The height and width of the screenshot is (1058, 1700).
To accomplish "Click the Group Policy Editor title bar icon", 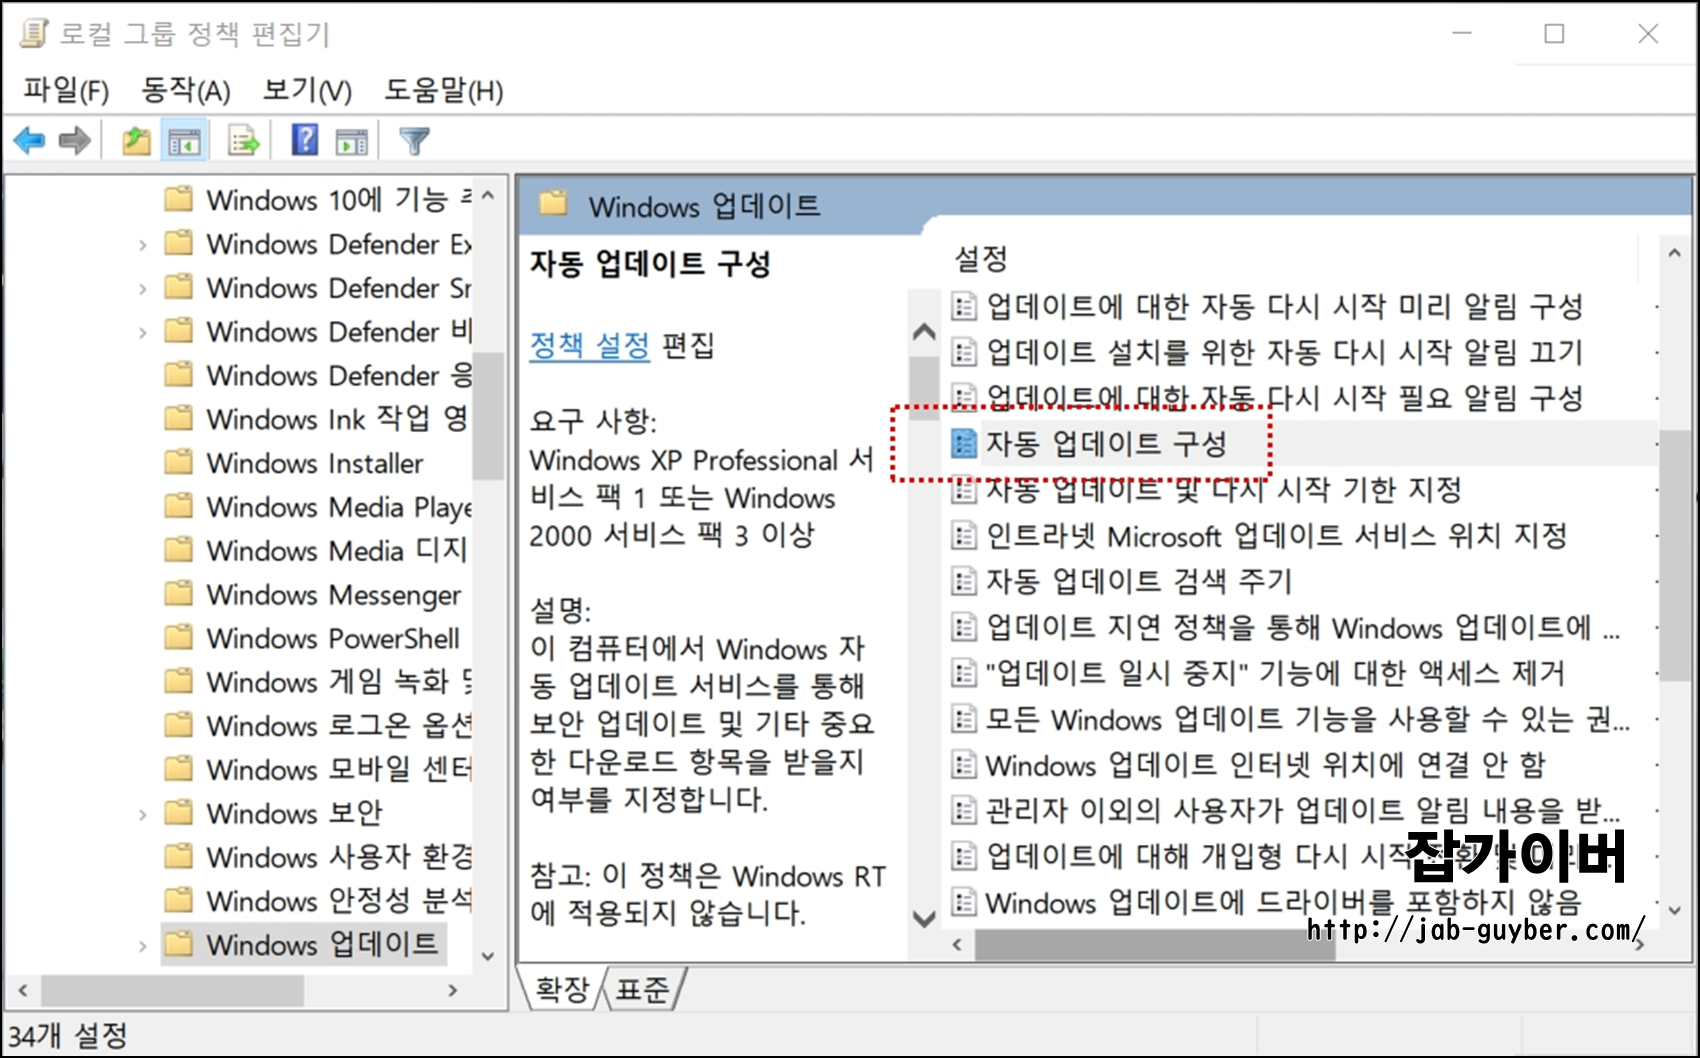I will [34, 33].
